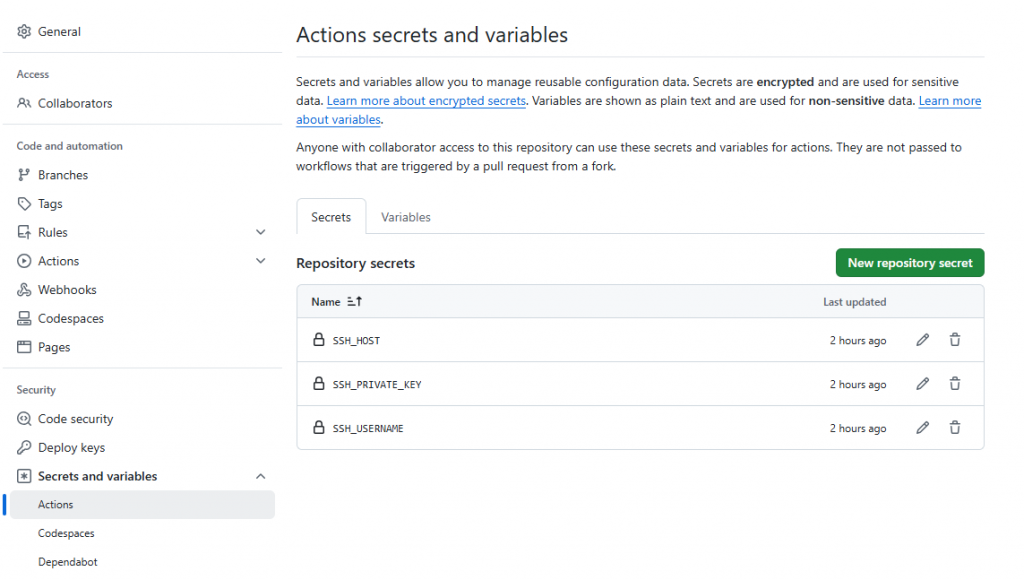Viewport: 1024px width, 580px height.
Task: Expand the Actions section chevron
Action: (x=261, y=261)
